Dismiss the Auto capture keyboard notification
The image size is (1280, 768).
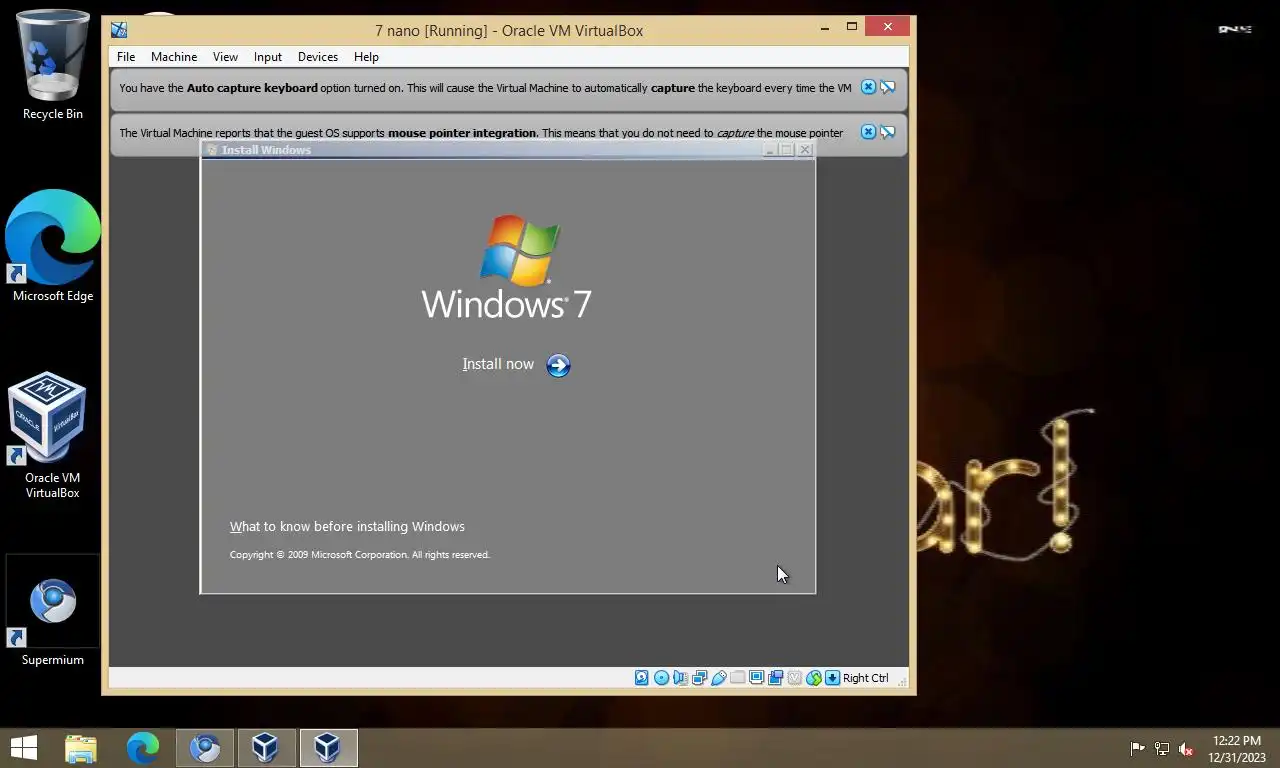(x=868, y=87)
